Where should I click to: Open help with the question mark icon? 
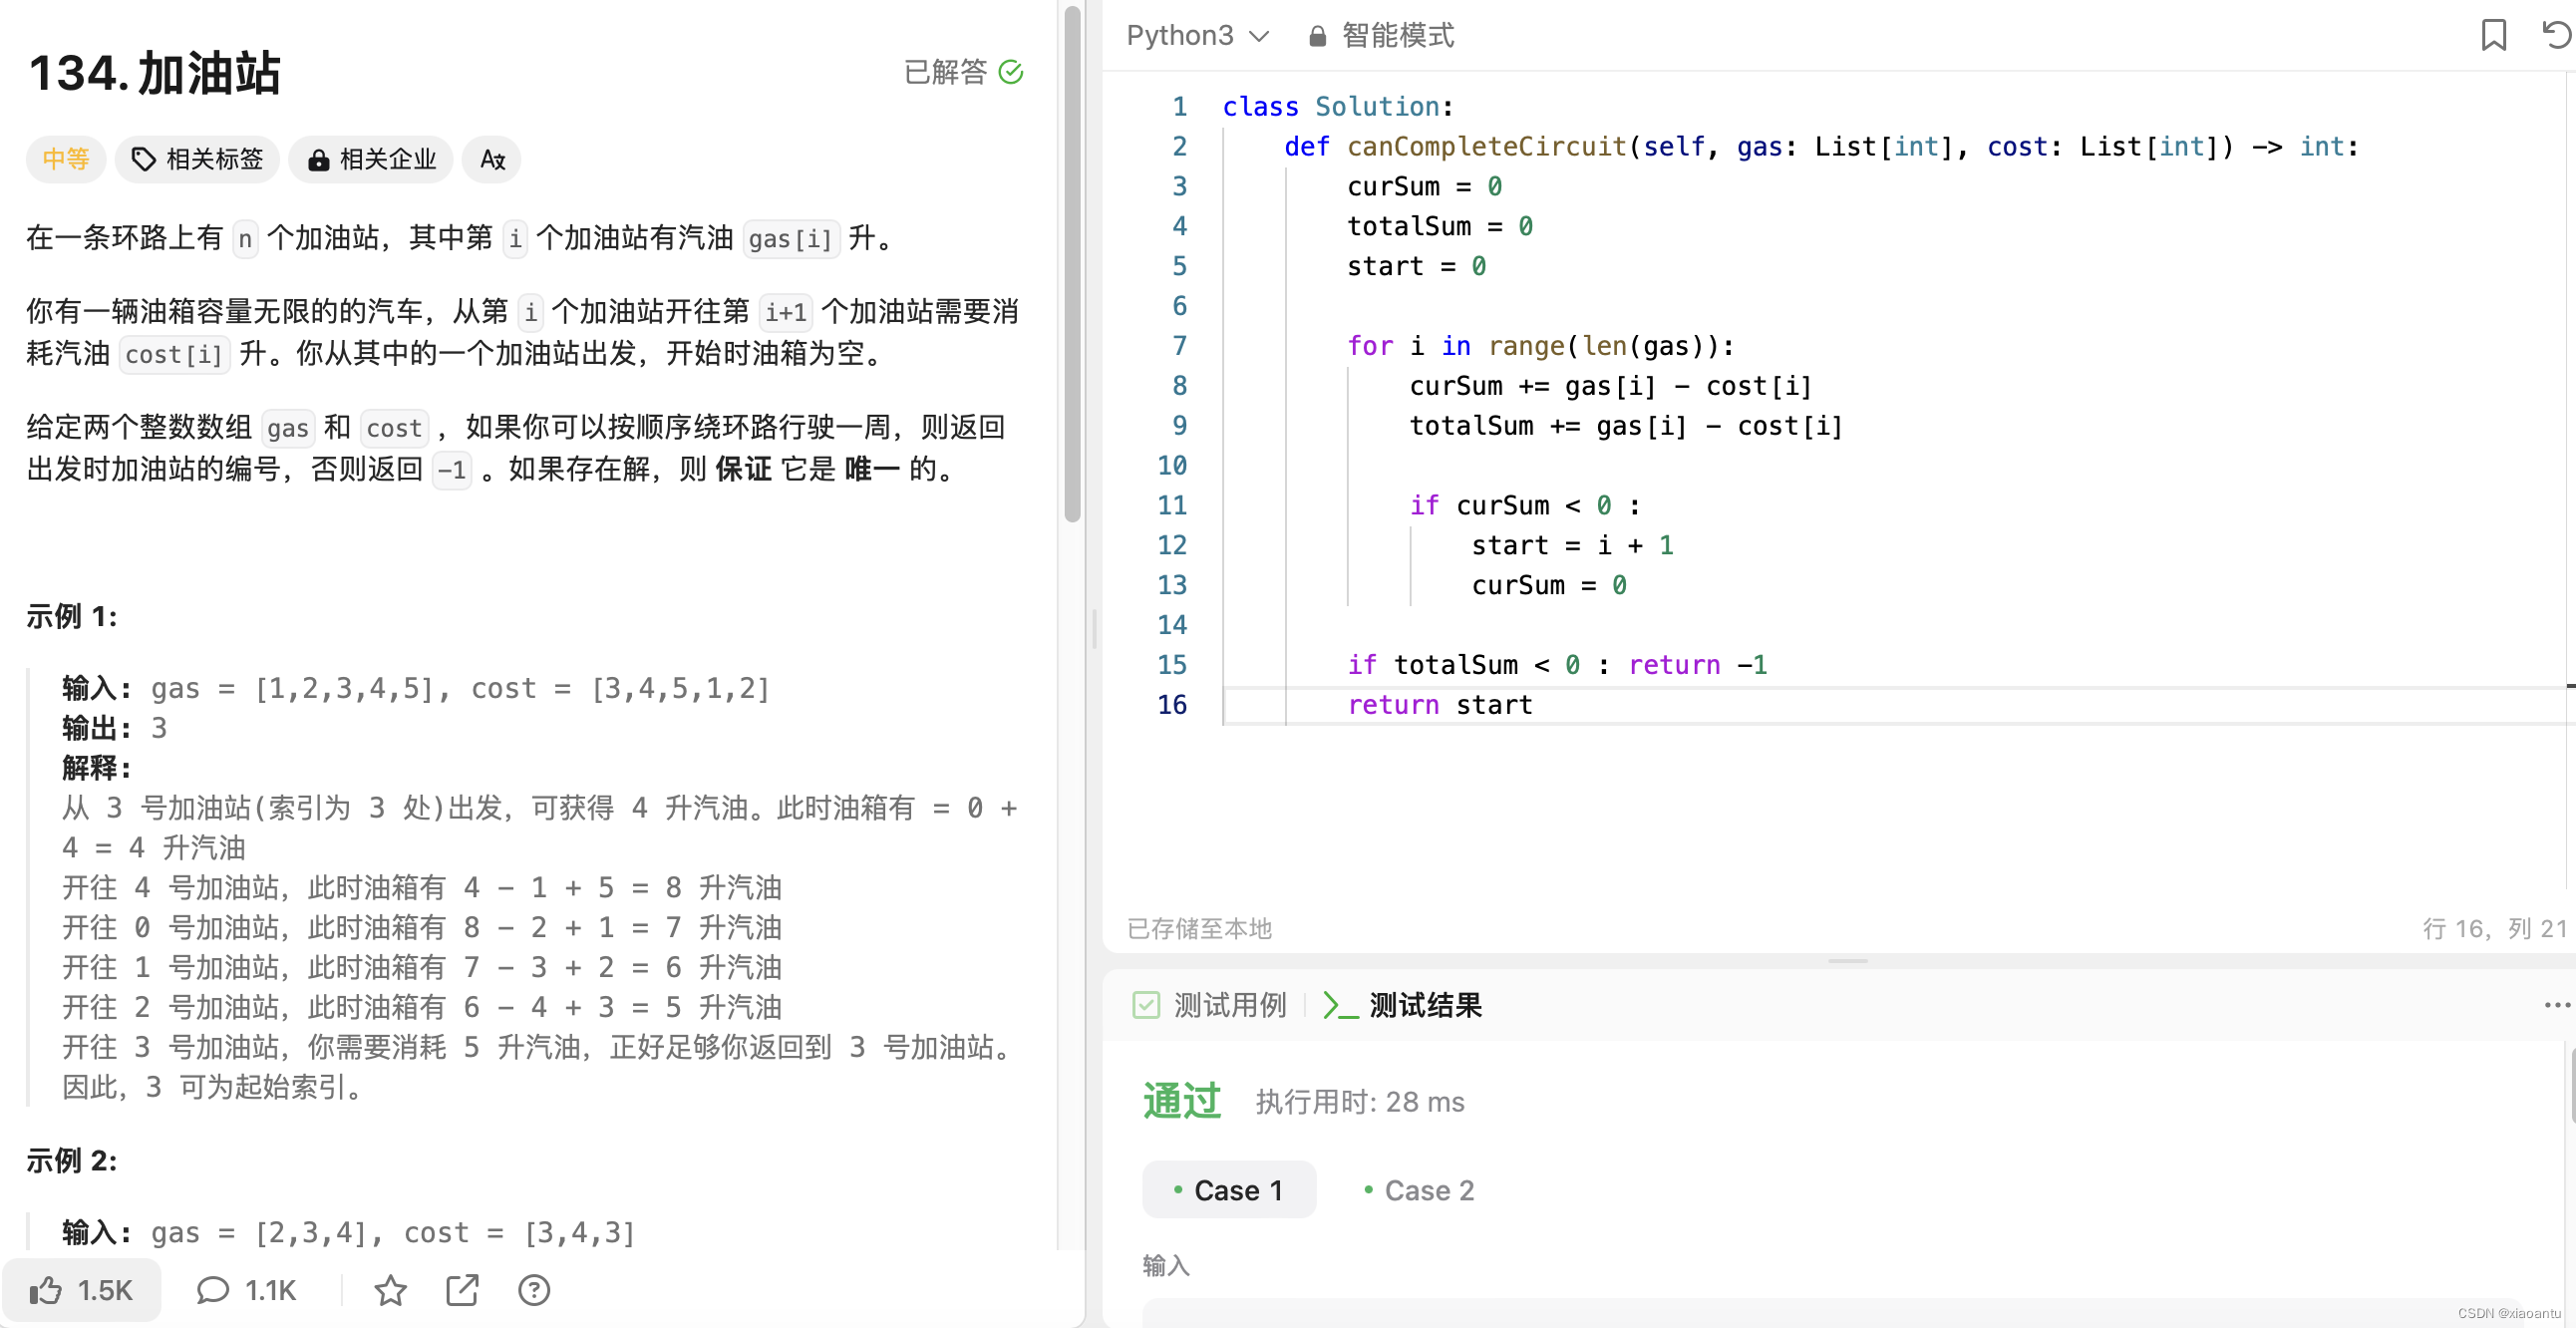point(534,1290)
